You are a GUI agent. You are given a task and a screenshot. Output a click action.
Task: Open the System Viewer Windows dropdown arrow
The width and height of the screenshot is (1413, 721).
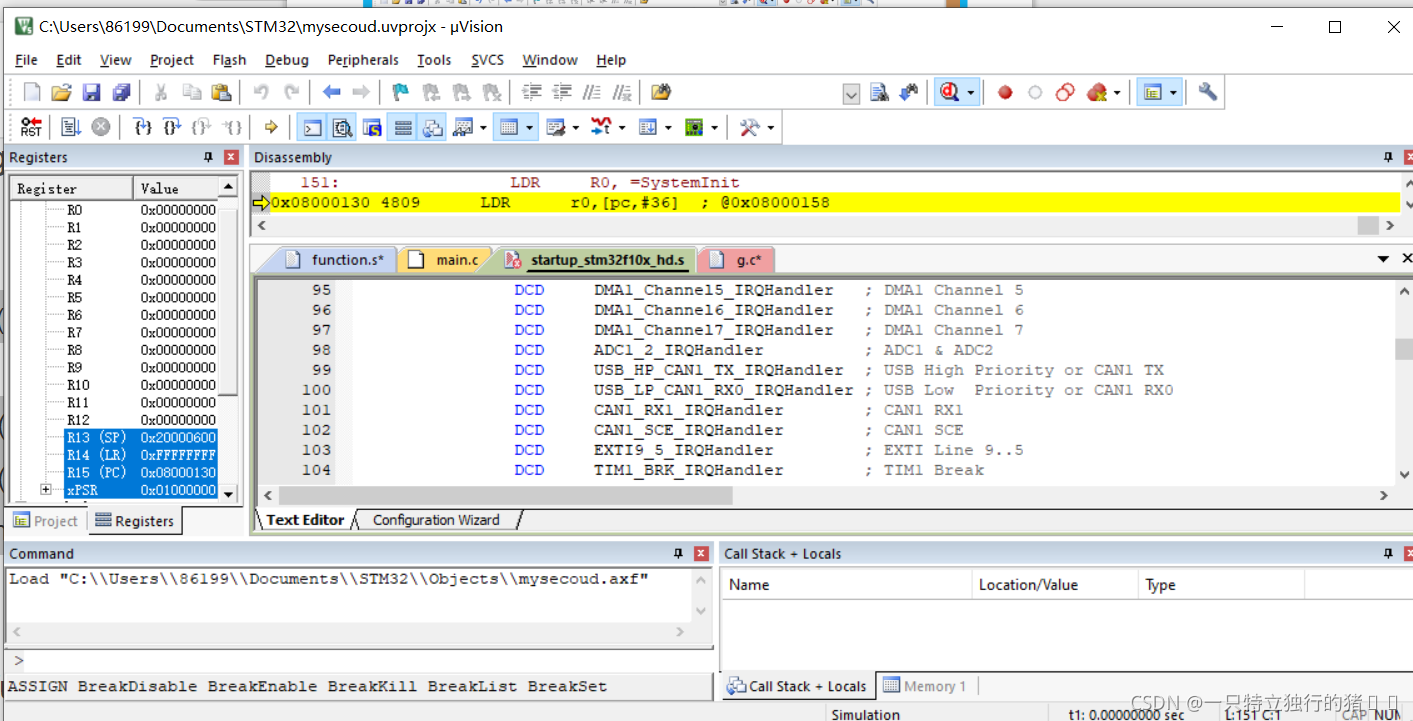tap(714, 128)
